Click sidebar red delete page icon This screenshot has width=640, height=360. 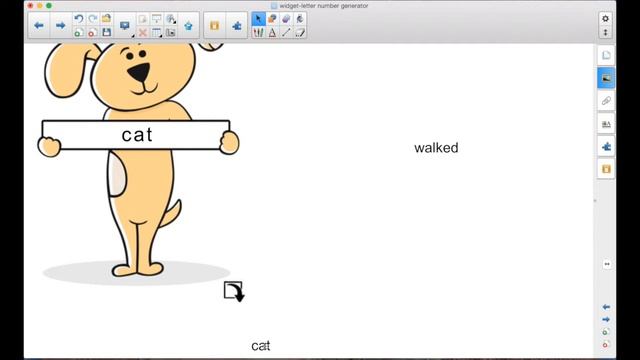tap(606, 344)
